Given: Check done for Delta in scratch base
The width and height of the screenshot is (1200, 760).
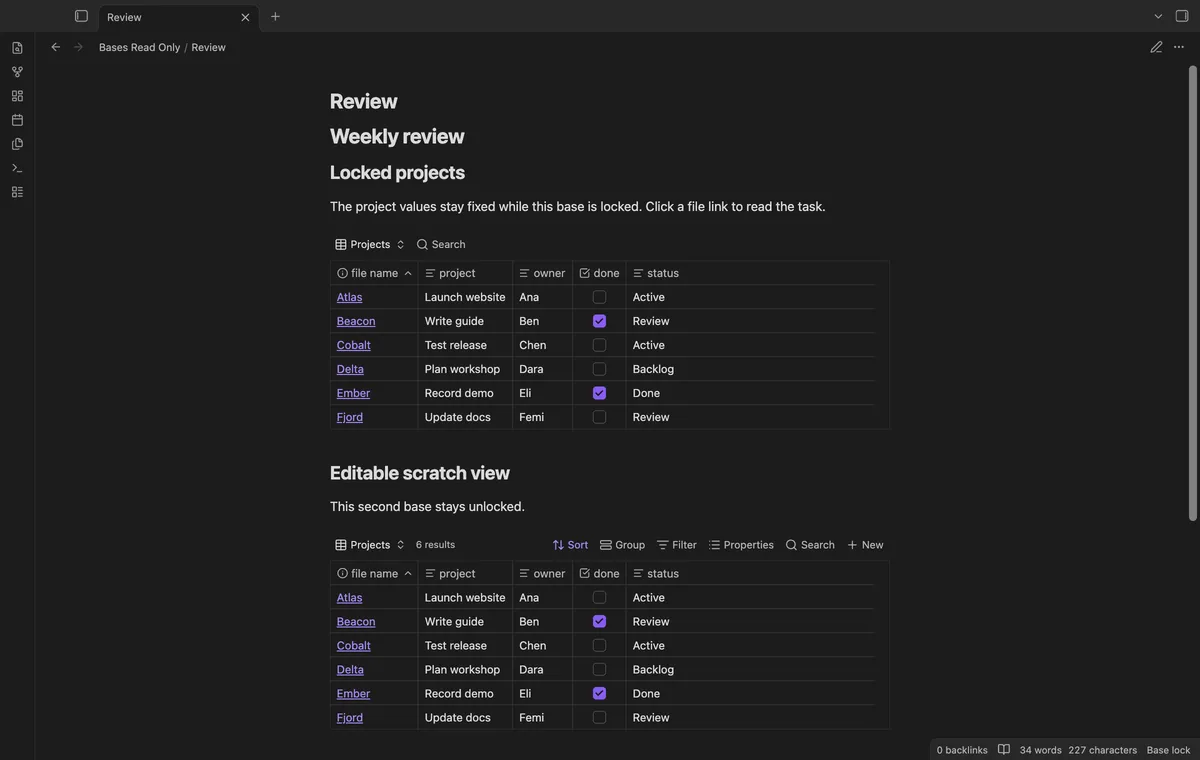Looking at the screenshot, I should (x=599, y=670).
